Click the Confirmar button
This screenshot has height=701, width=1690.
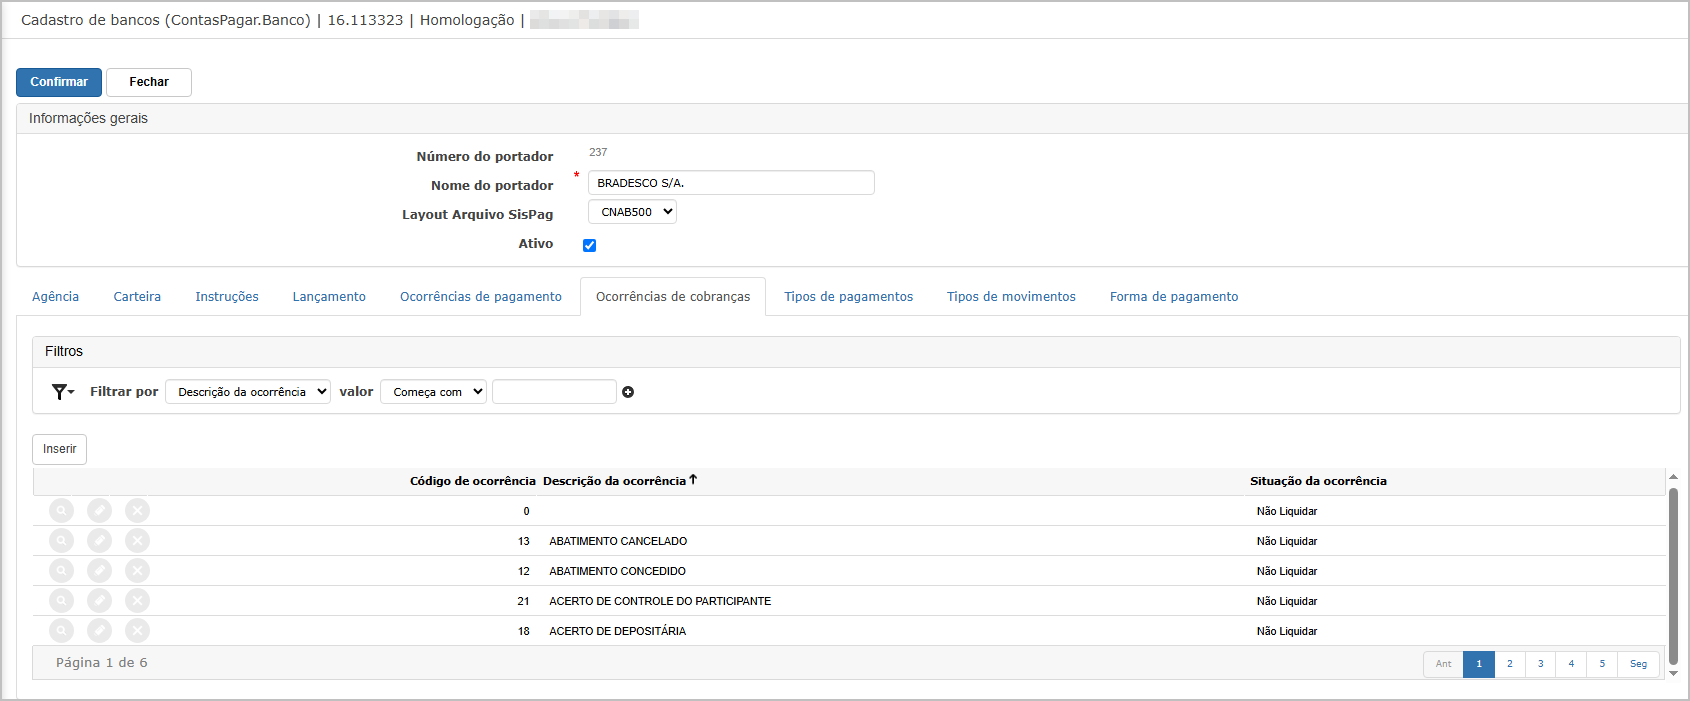tap(59, 82)
